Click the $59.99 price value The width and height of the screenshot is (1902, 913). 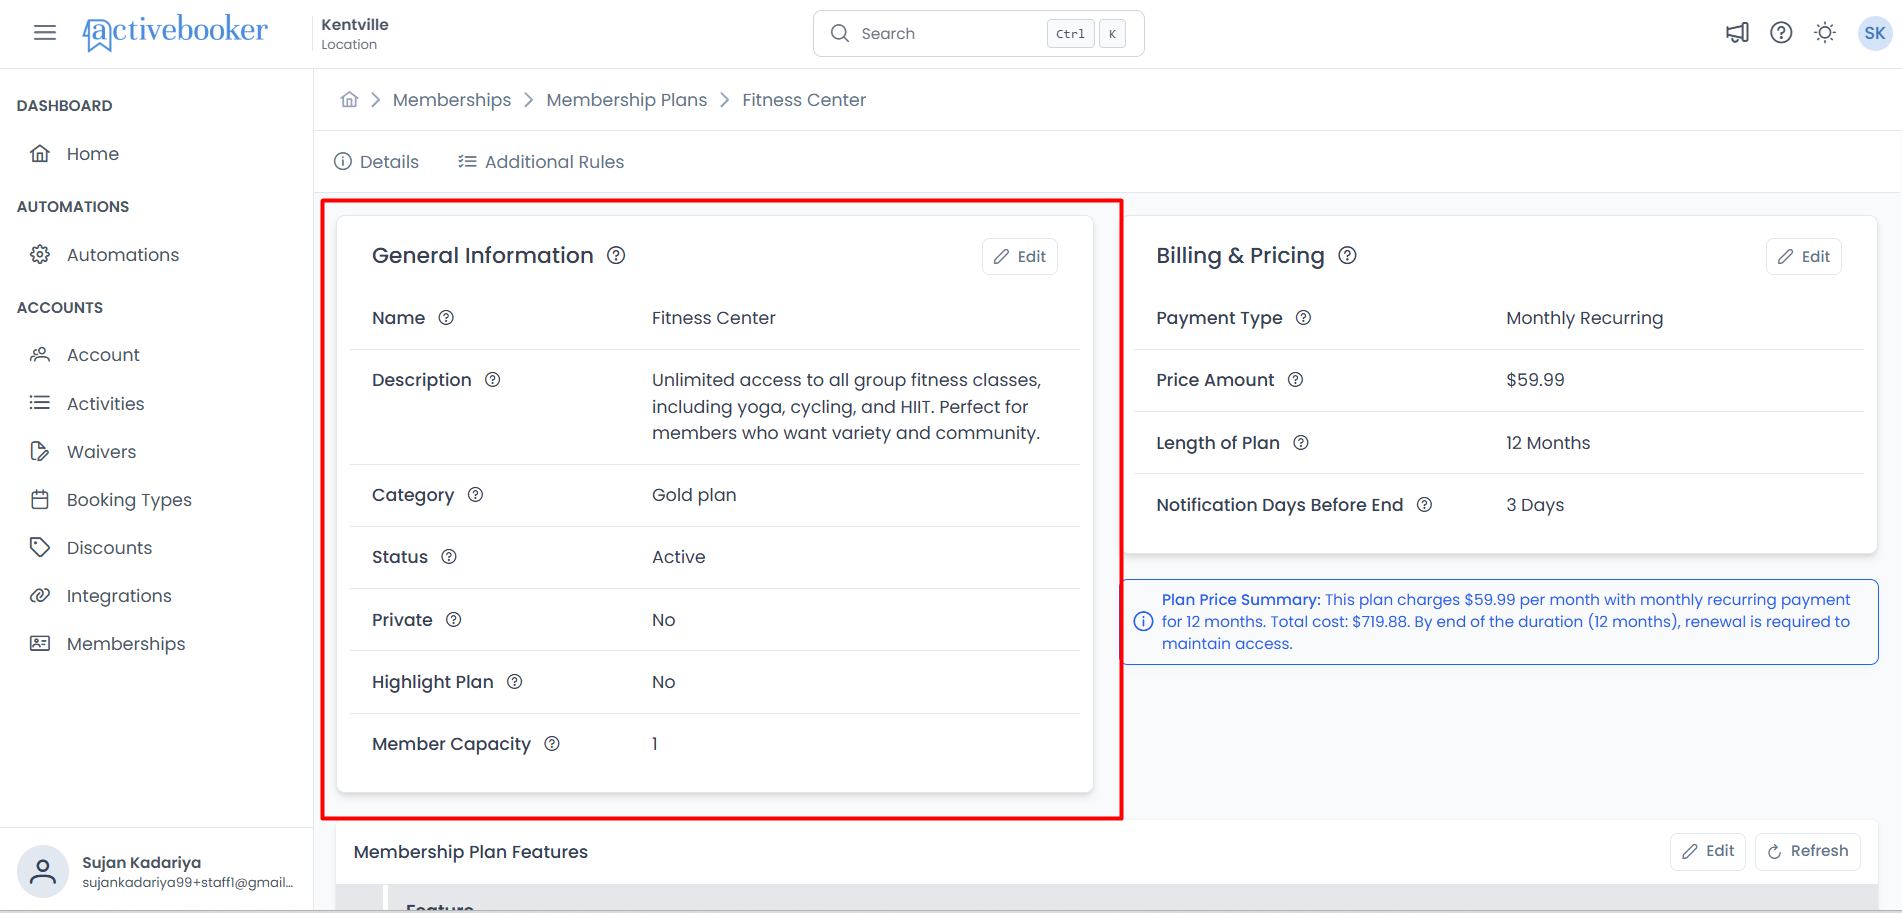point(1536,380)
